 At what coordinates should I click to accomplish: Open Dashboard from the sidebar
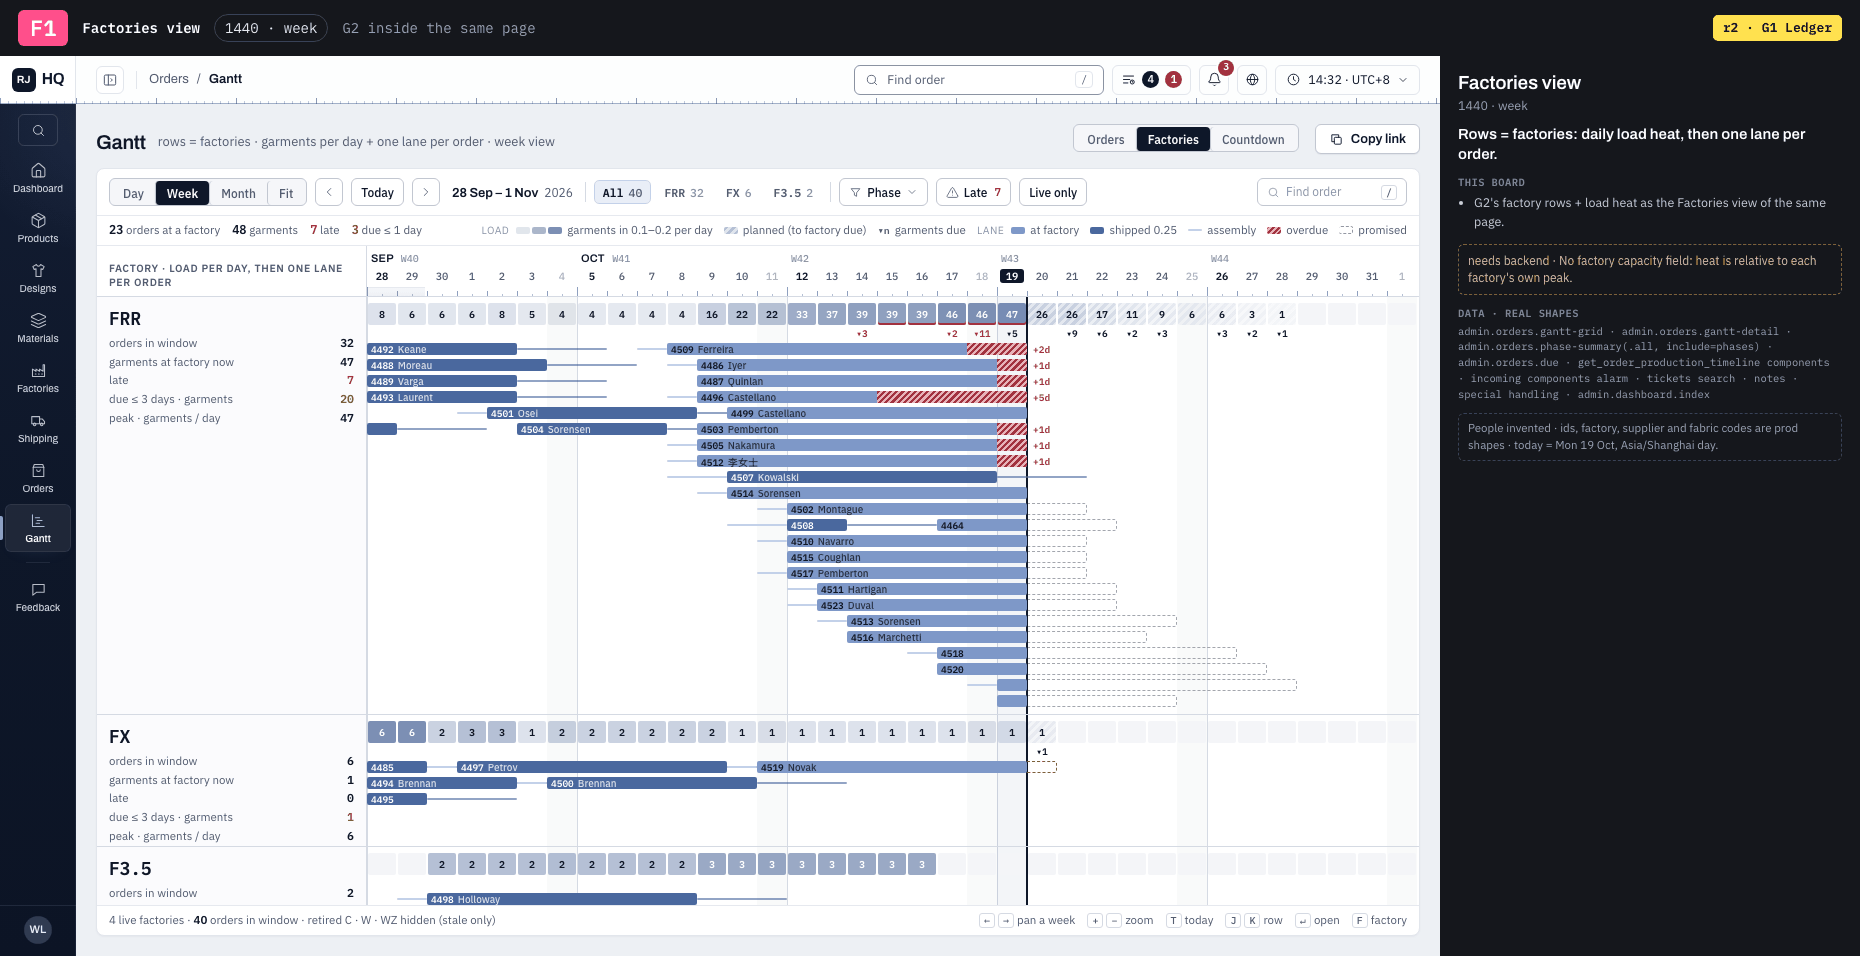pyautogui.click(x=38, y=178)
